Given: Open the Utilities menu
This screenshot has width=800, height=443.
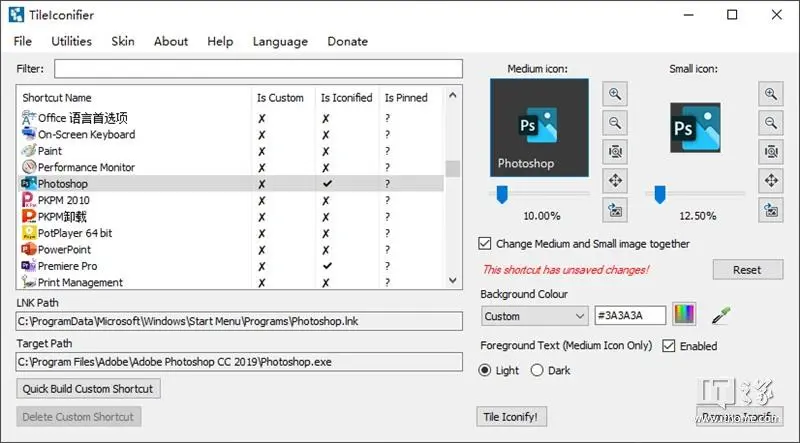Looking at the screenshot, I should (71, 41).
